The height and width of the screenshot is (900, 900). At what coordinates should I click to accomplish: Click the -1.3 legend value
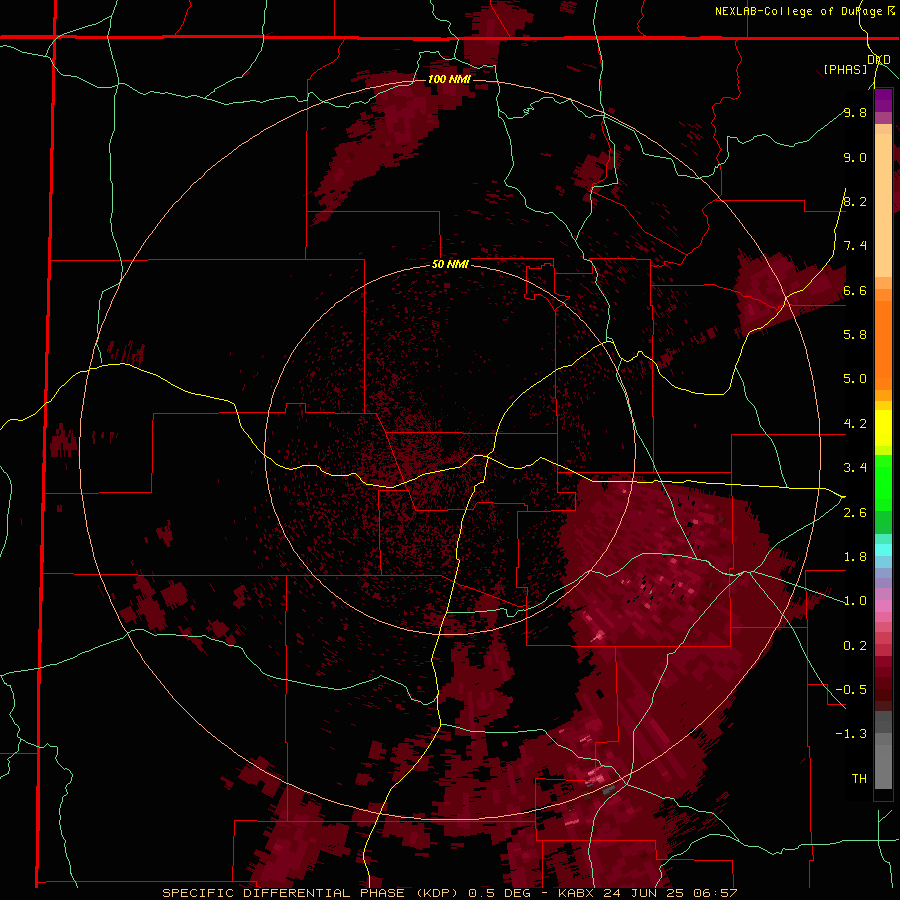[x=851, y=734]
